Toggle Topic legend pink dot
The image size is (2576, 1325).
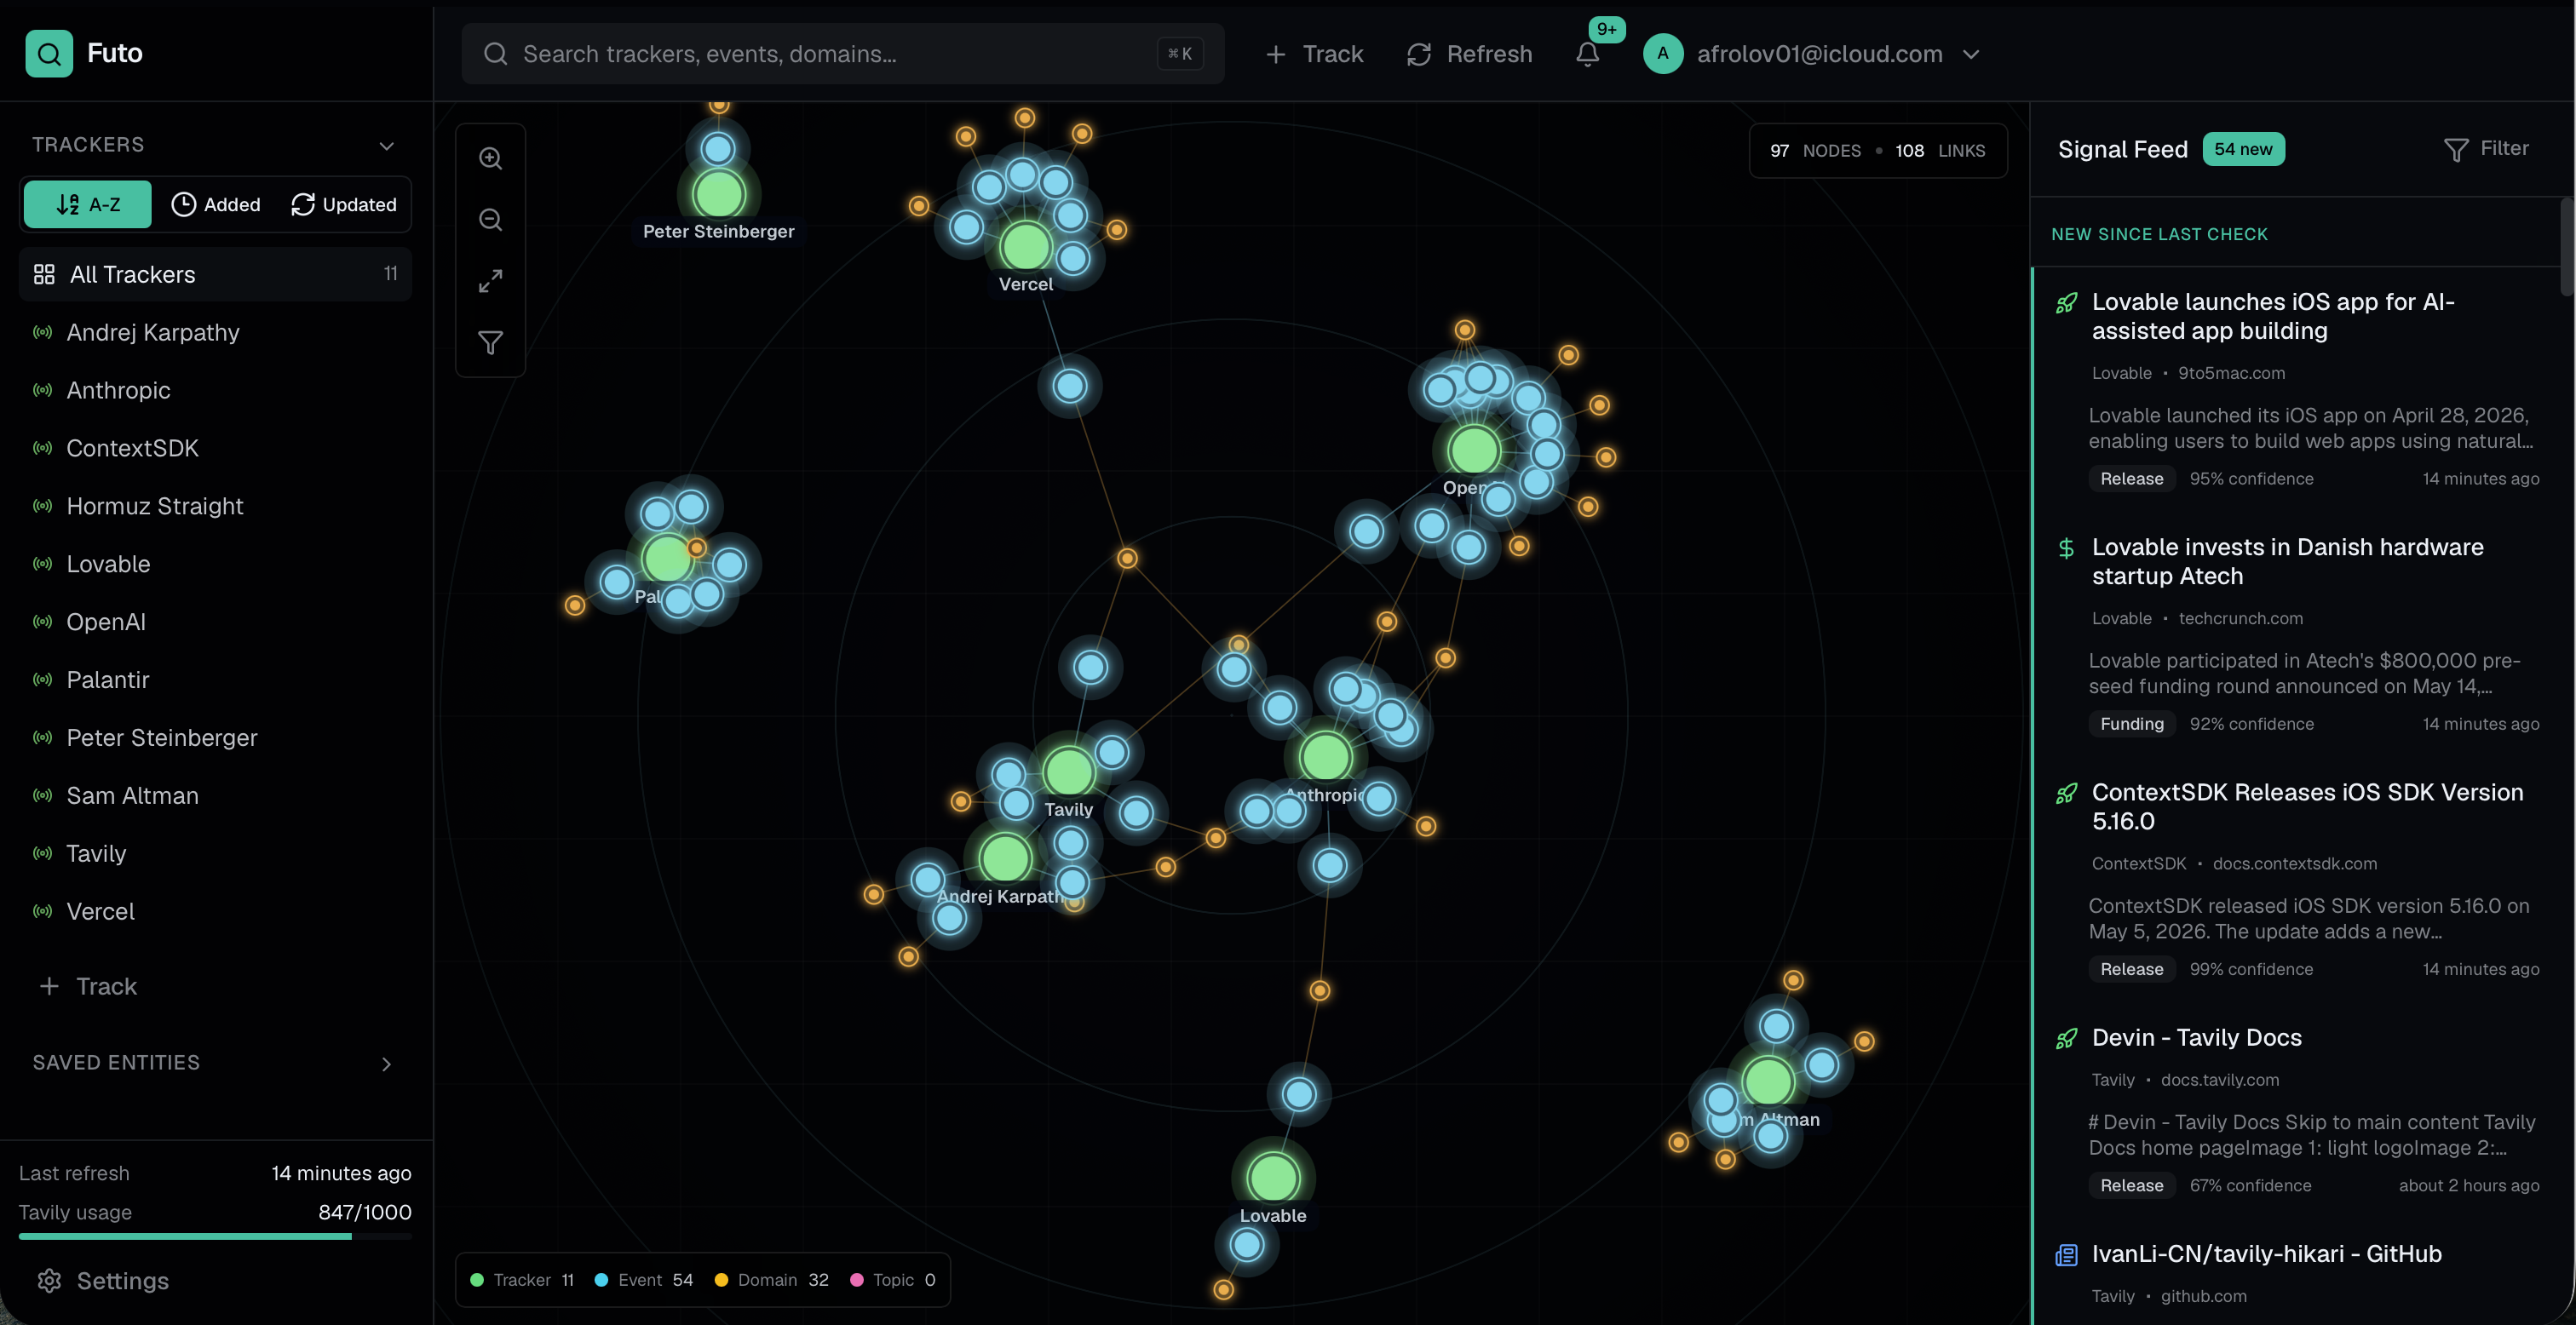click(856, 1280)
